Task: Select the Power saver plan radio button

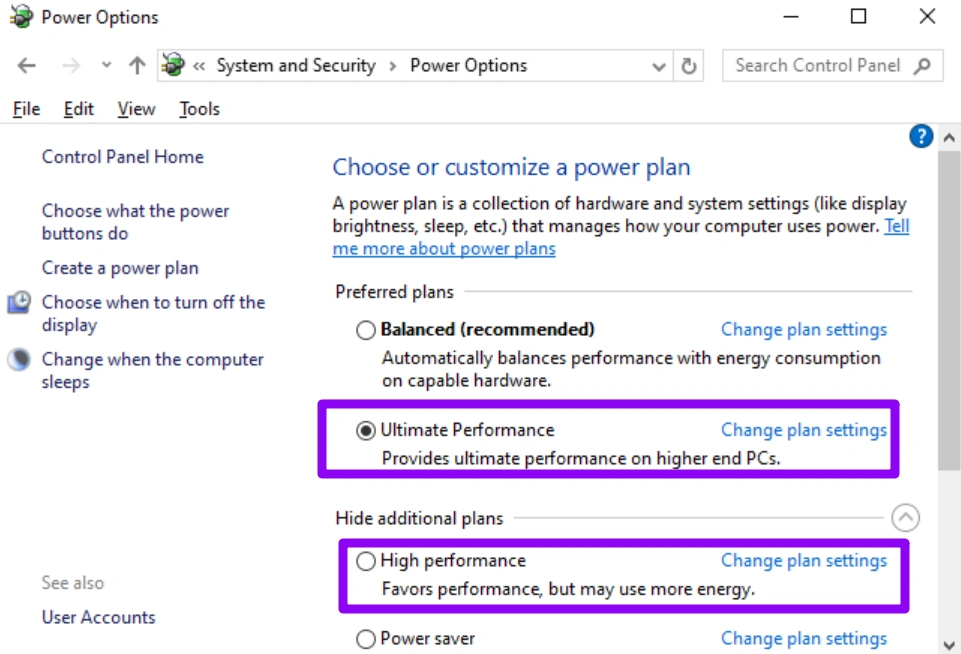Action: [x=366, y=639]
